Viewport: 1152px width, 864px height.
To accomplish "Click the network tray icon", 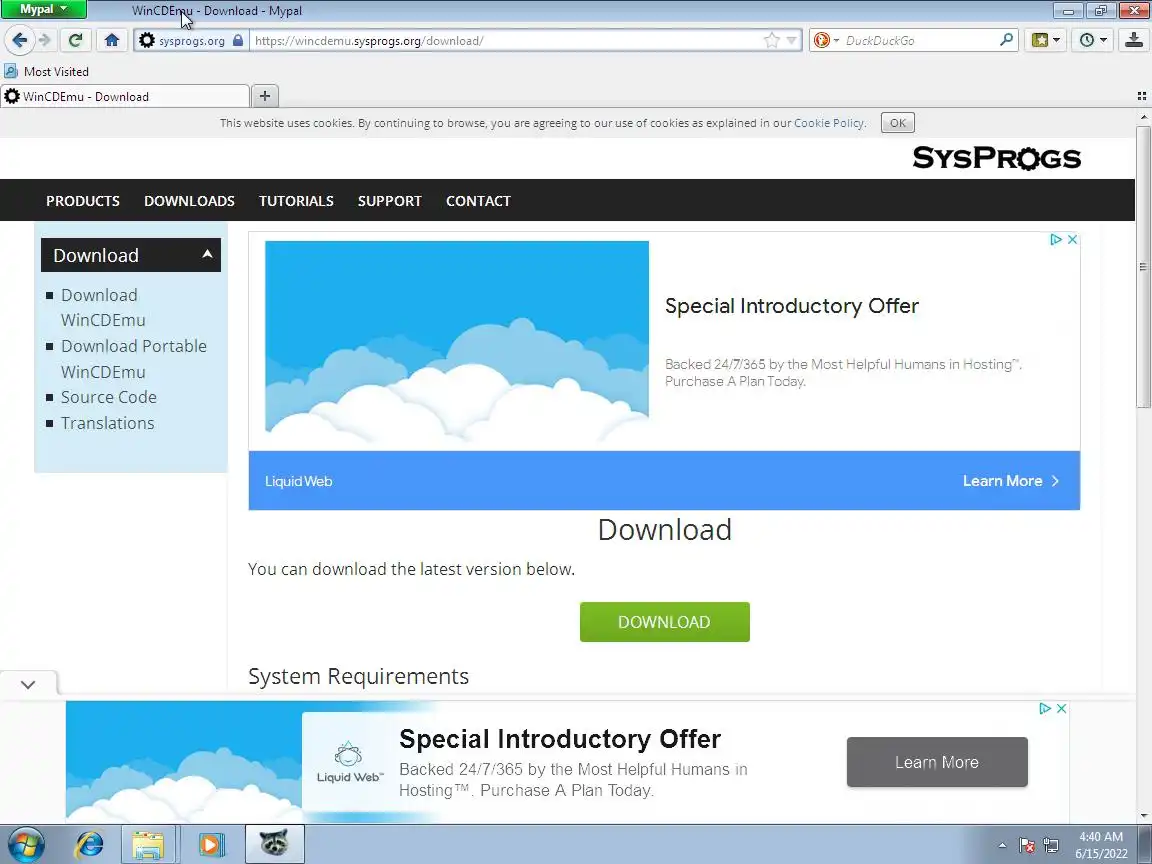I will (x=1051, y=846).
